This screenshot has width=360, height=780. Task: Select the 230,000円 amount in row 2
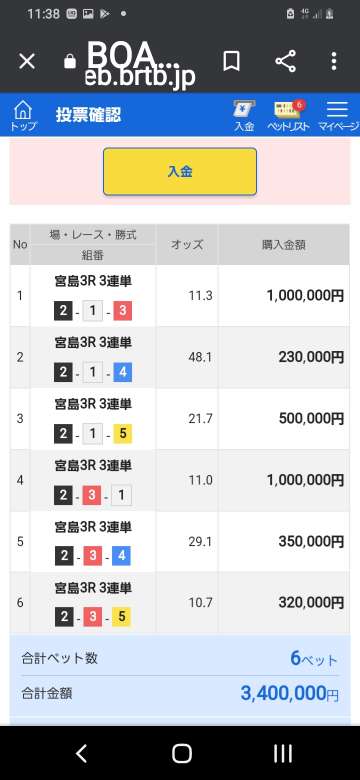click(x=311, y=357)
